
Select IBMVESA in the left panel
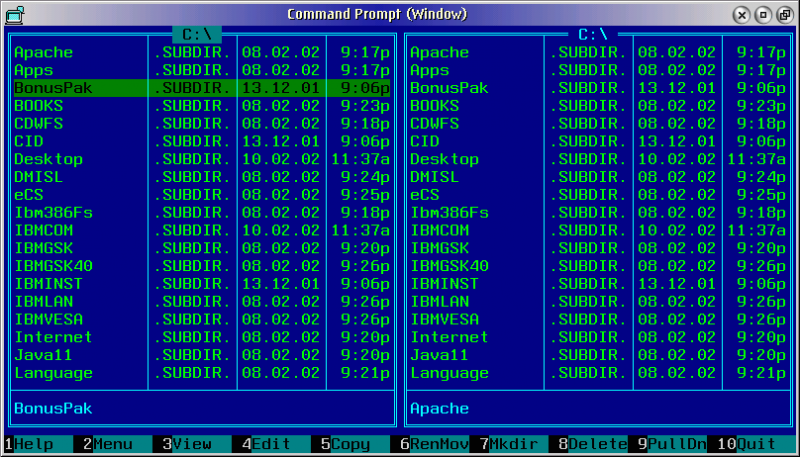(48, 319)
